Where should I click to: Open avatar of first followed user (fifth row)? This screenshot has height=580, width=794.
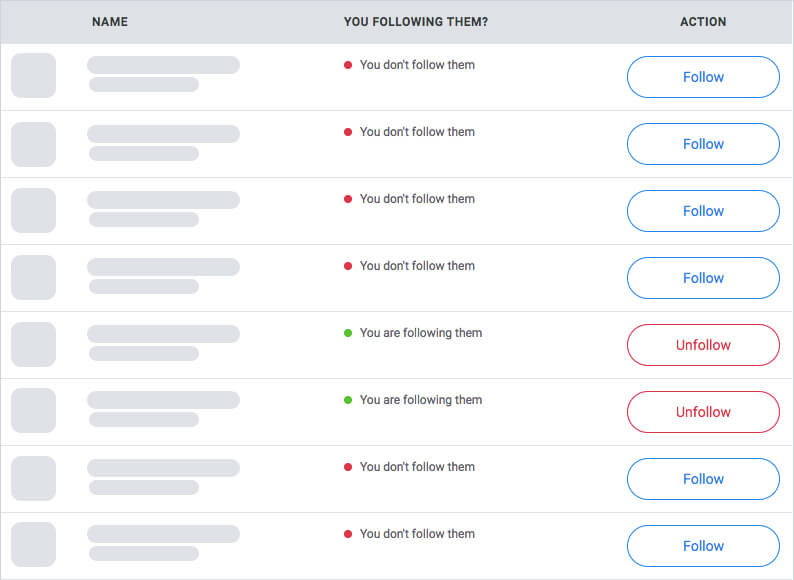[x=33, y=344]
